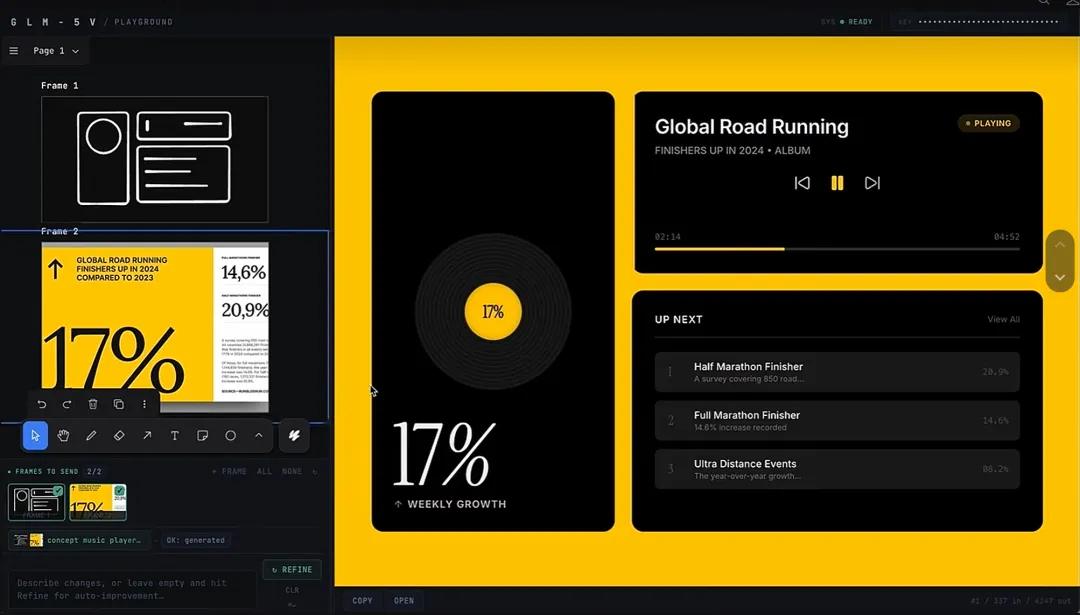The height and width of the screenshot is (615, 1080).
Task: Click the GLM-5V logo text
Action: pyautogui.click(x=53, y=22)
